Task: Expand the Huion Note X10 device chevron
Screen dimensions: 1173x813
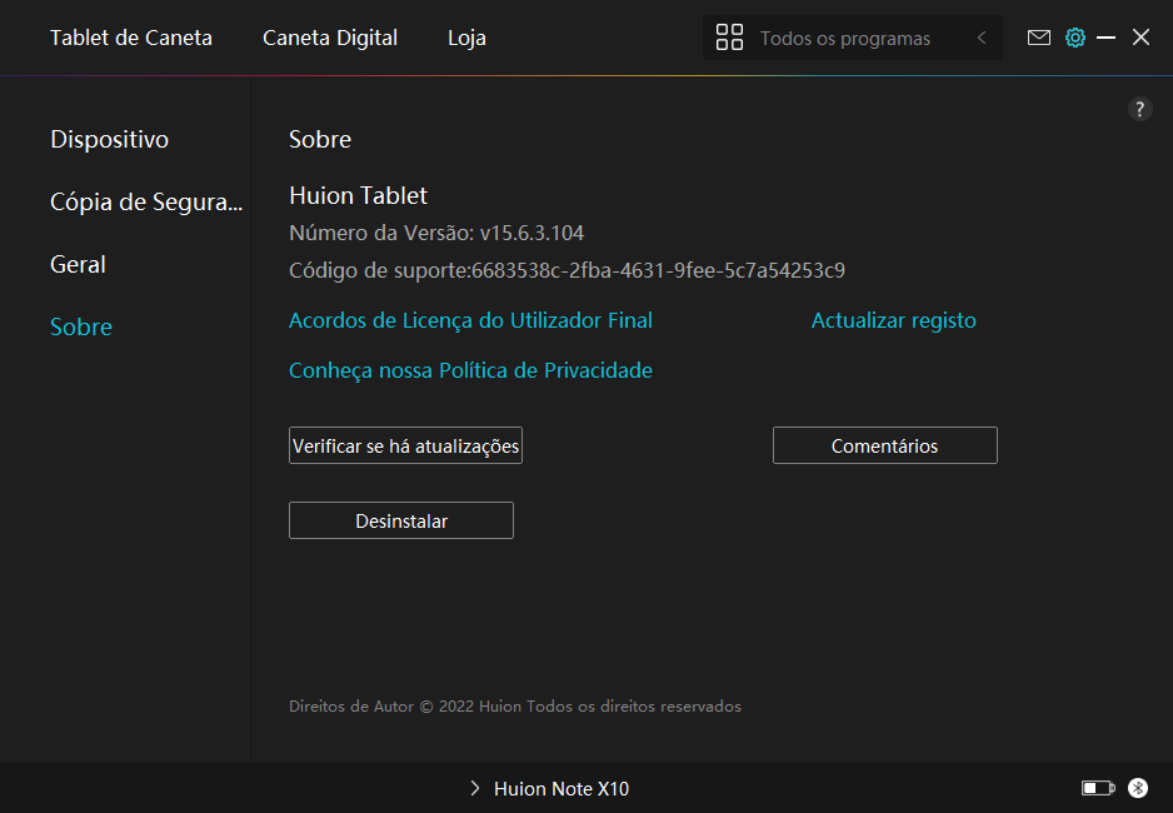Action: coord(475,789)
